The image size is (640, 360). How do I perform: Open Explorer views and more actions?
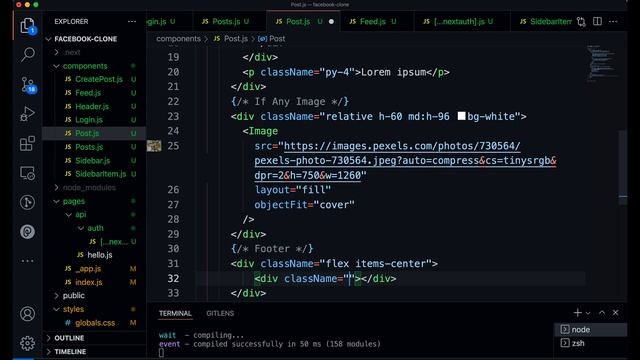click(x=131, y=22)
